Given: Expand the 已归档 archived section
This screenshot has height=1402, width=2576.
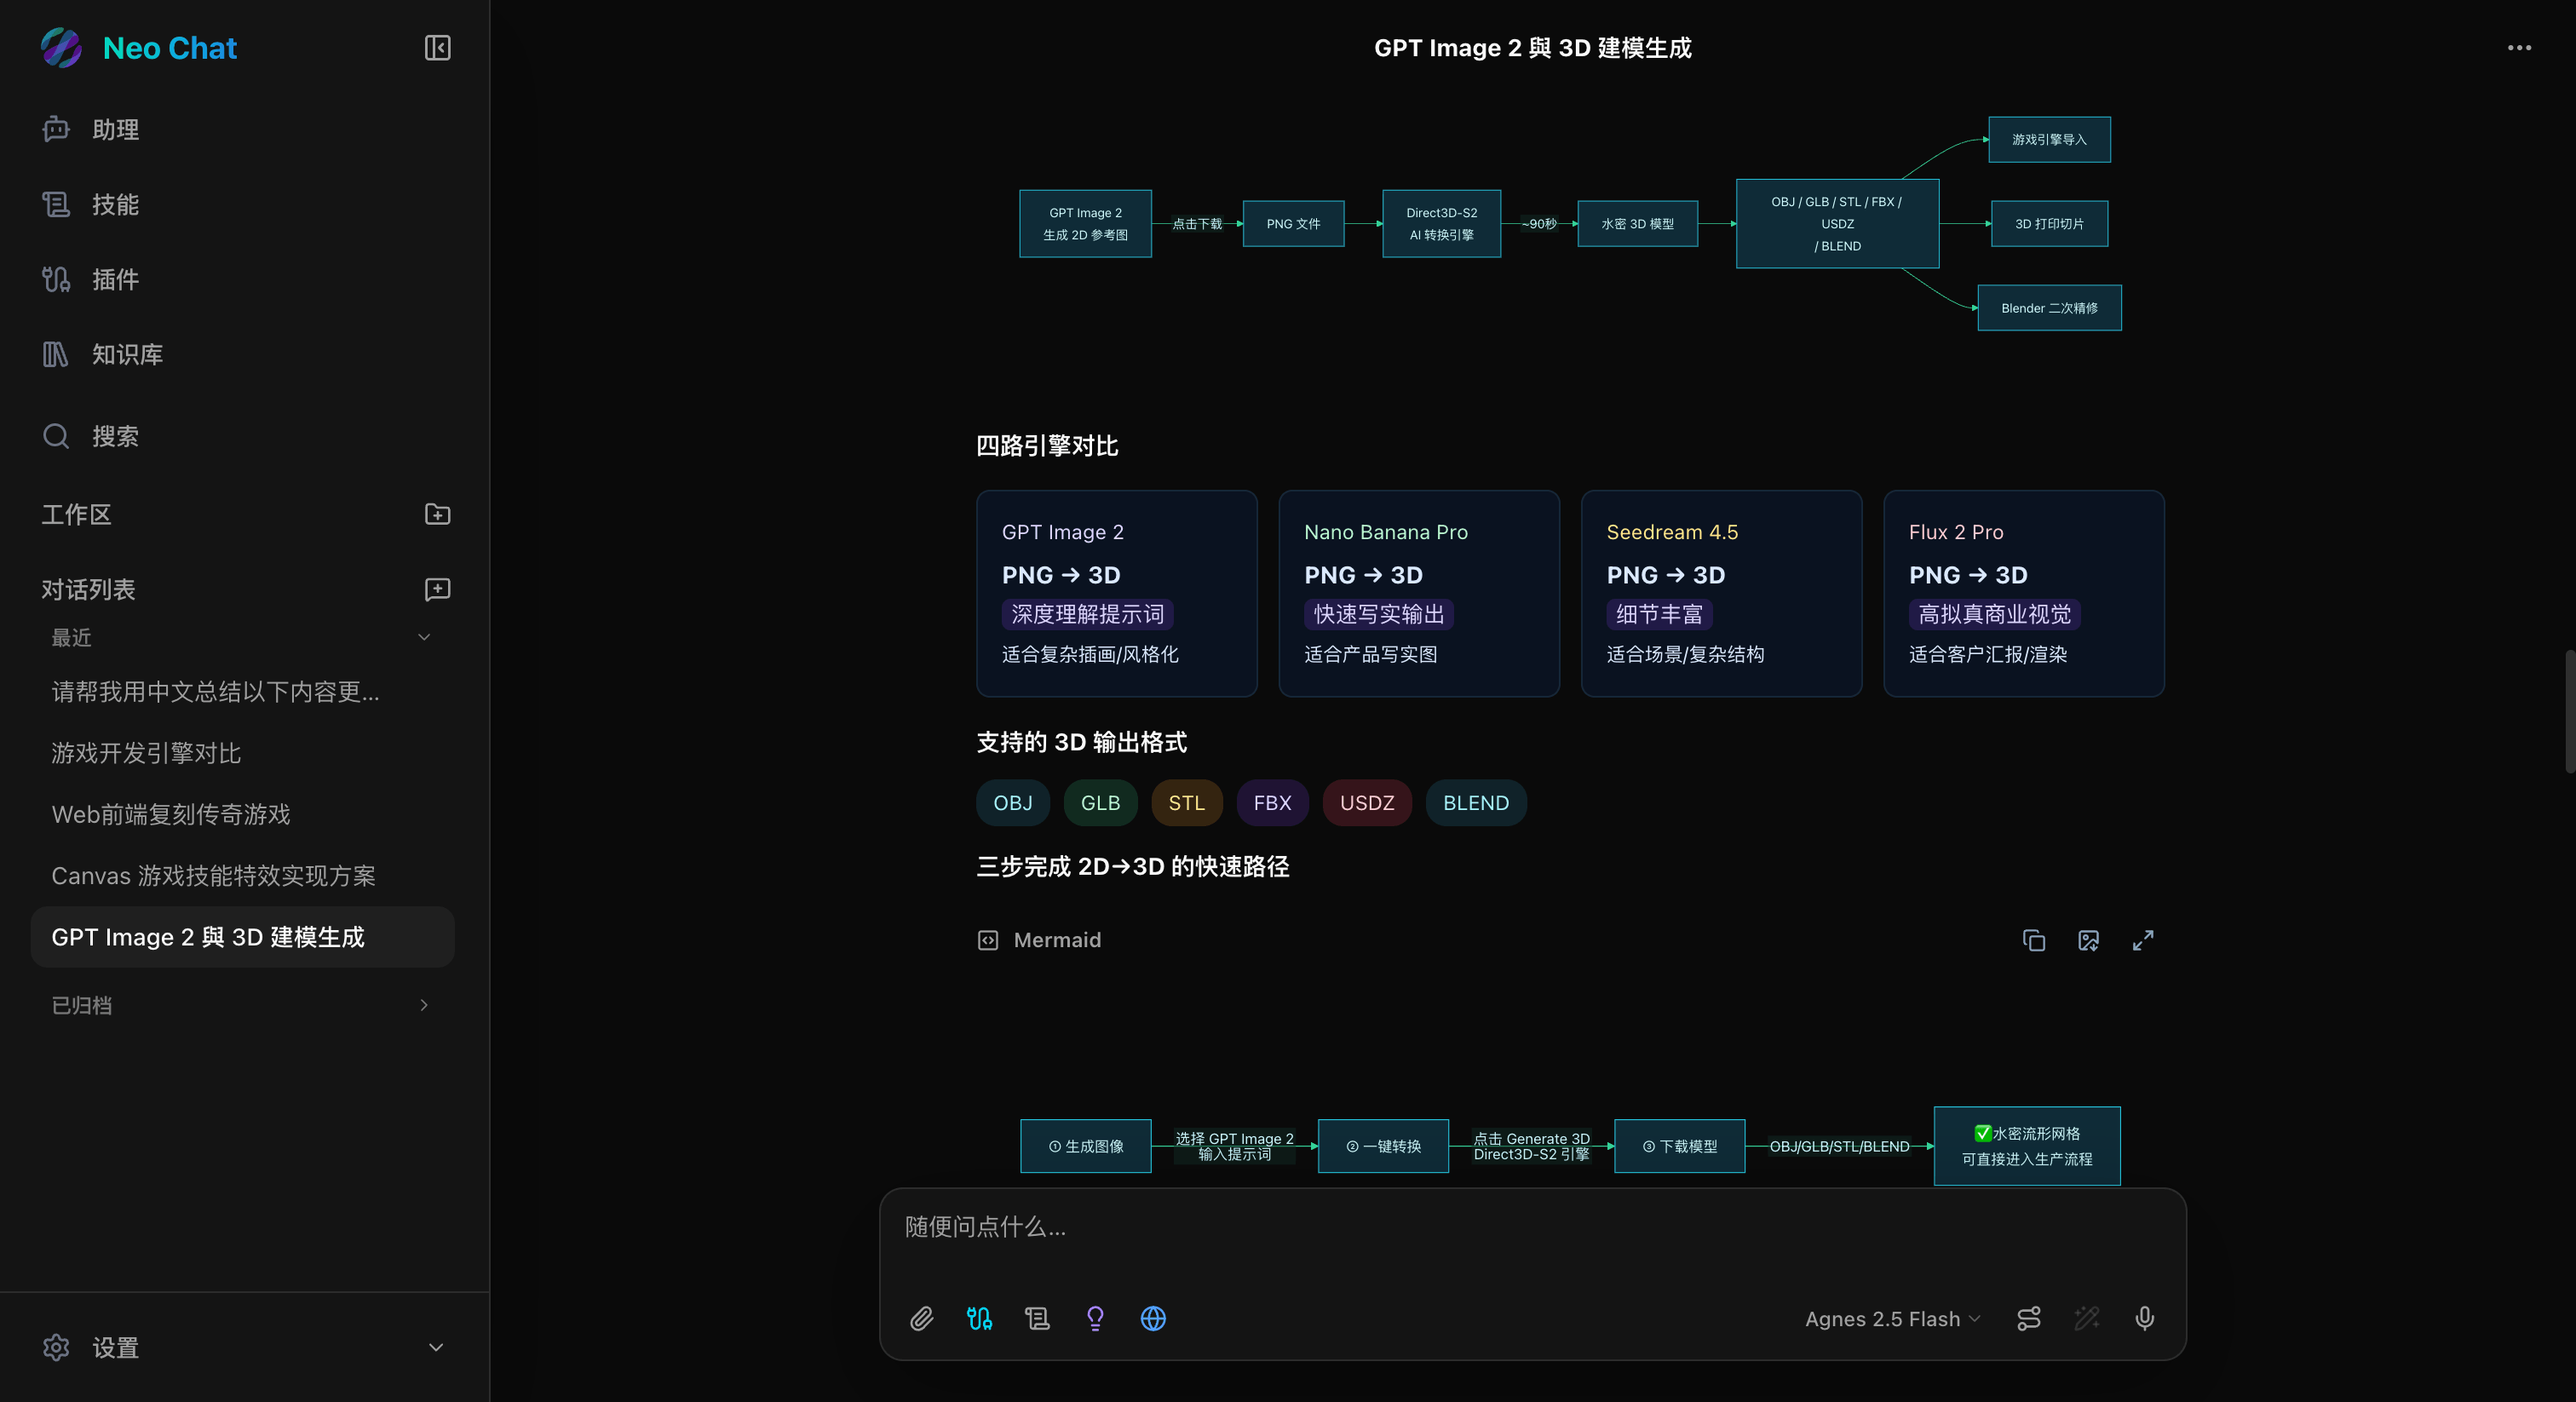Looking at the screenshot, I should click(423, 1005).
